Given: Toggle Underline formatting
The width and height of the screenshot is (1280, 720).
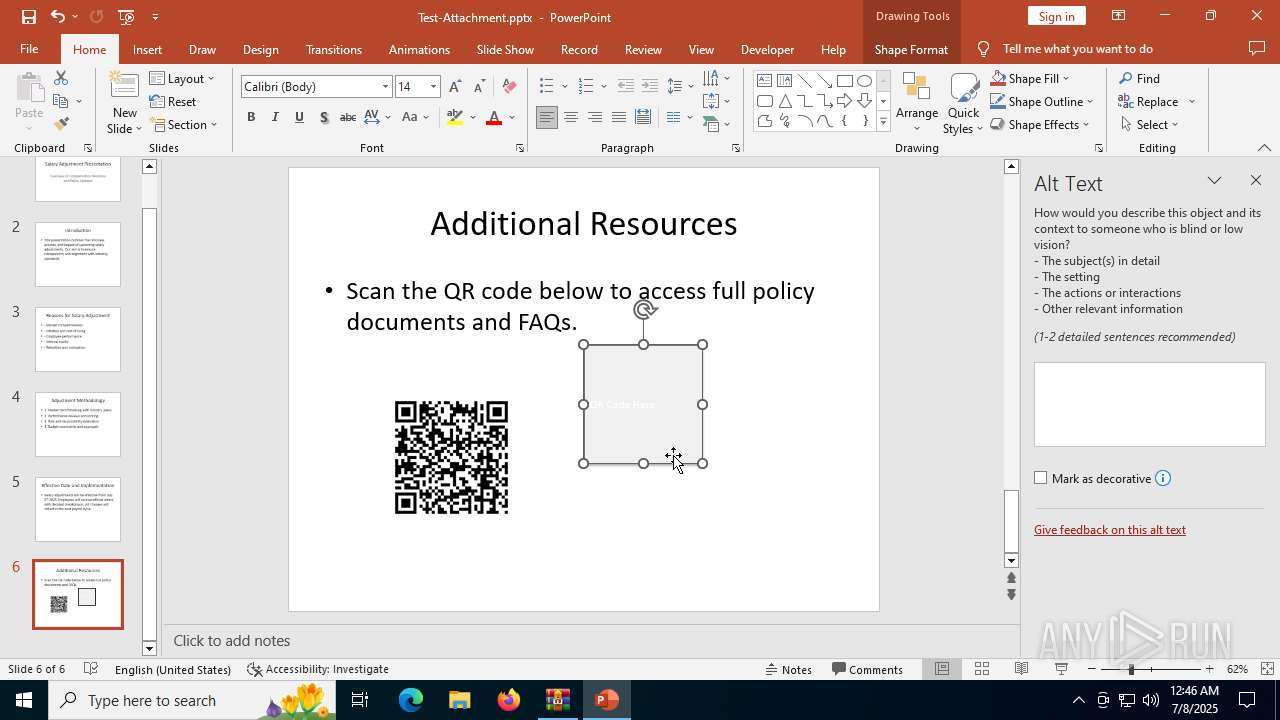Looking at the screenshot, I should pos(299,117).
